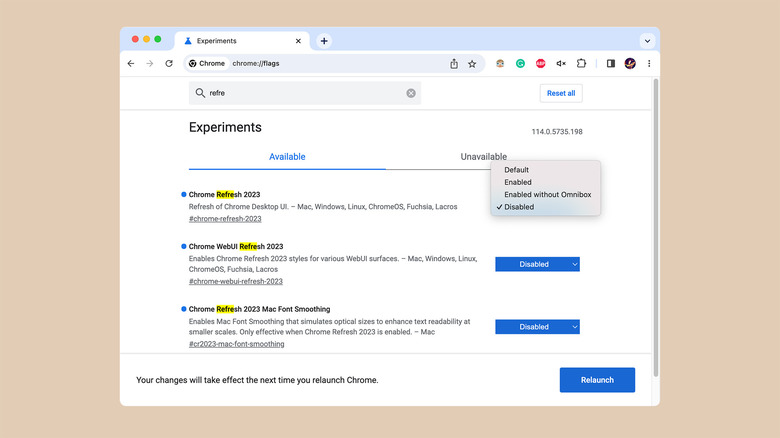Viewport: 780px width, 438px height.
Task: Expand the tab search chevron
Action: pos(647,41)
